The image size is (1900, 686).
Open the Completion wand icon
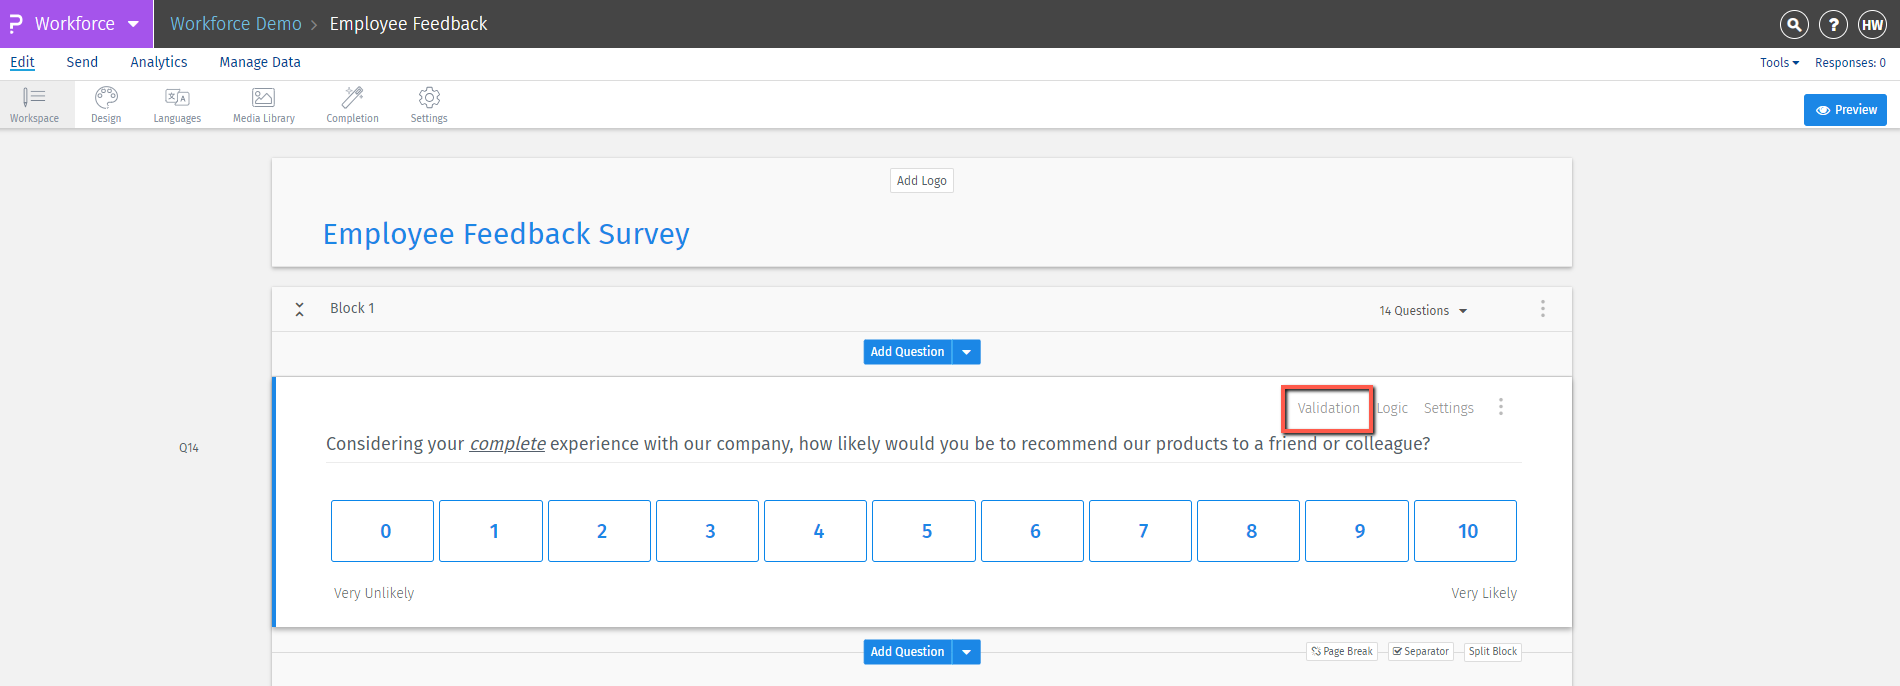[x=352, y=104]
